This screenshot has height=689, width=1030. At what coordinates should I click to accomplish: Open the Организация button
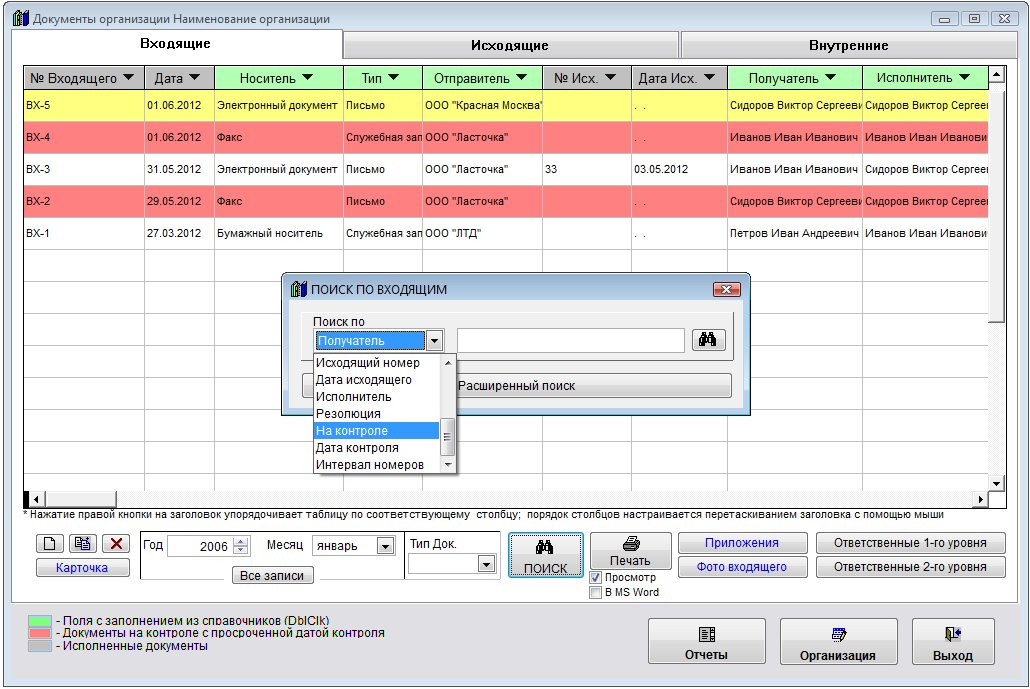pyautogui.click(x=837, y=642)
